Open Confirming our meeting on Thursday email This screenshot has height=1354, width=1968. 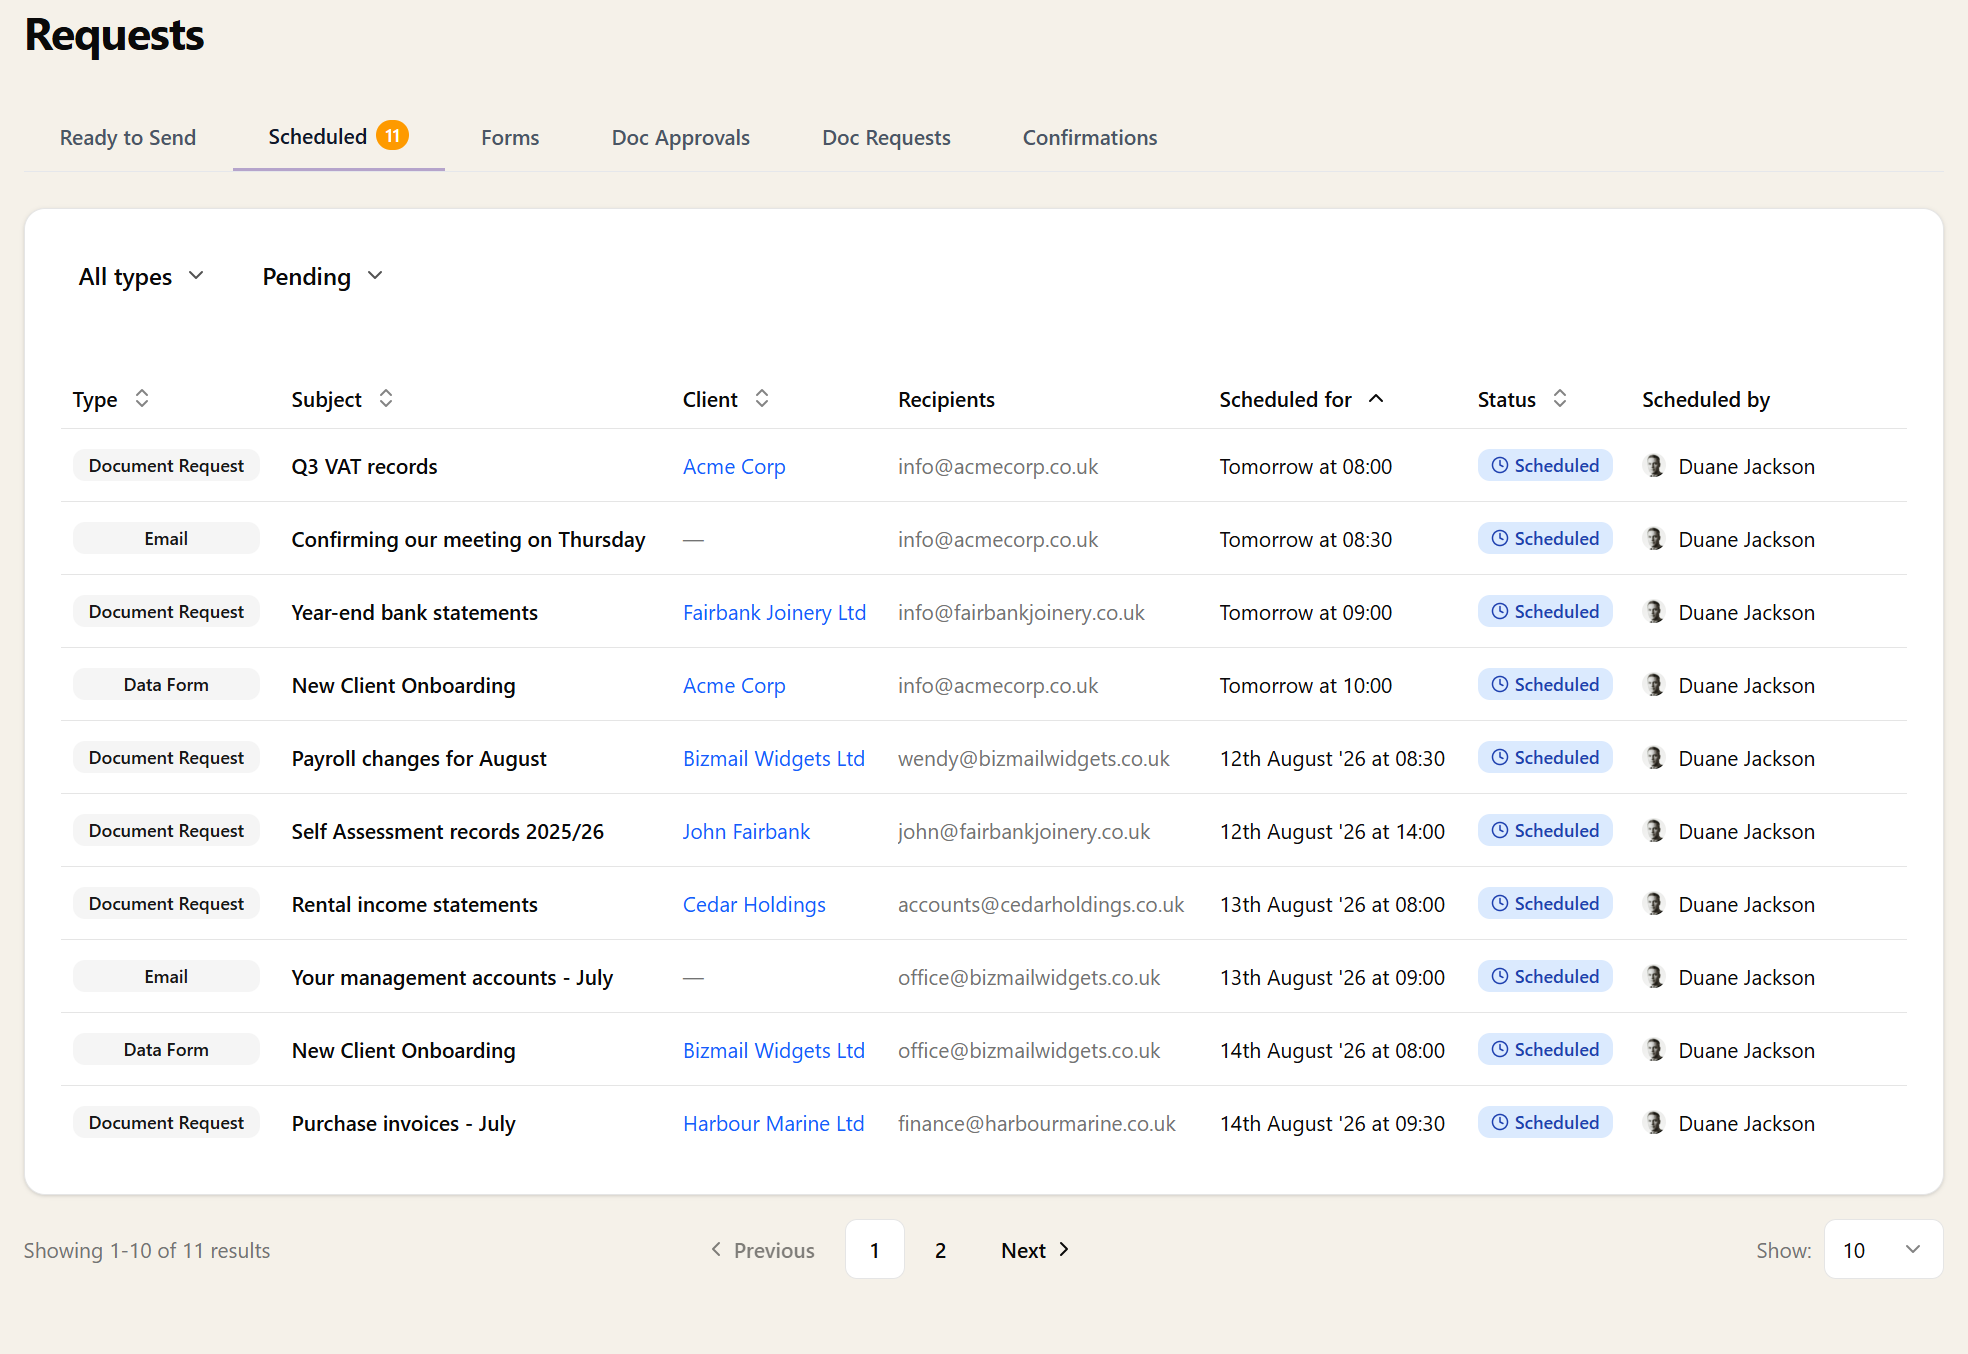(468, 540)
